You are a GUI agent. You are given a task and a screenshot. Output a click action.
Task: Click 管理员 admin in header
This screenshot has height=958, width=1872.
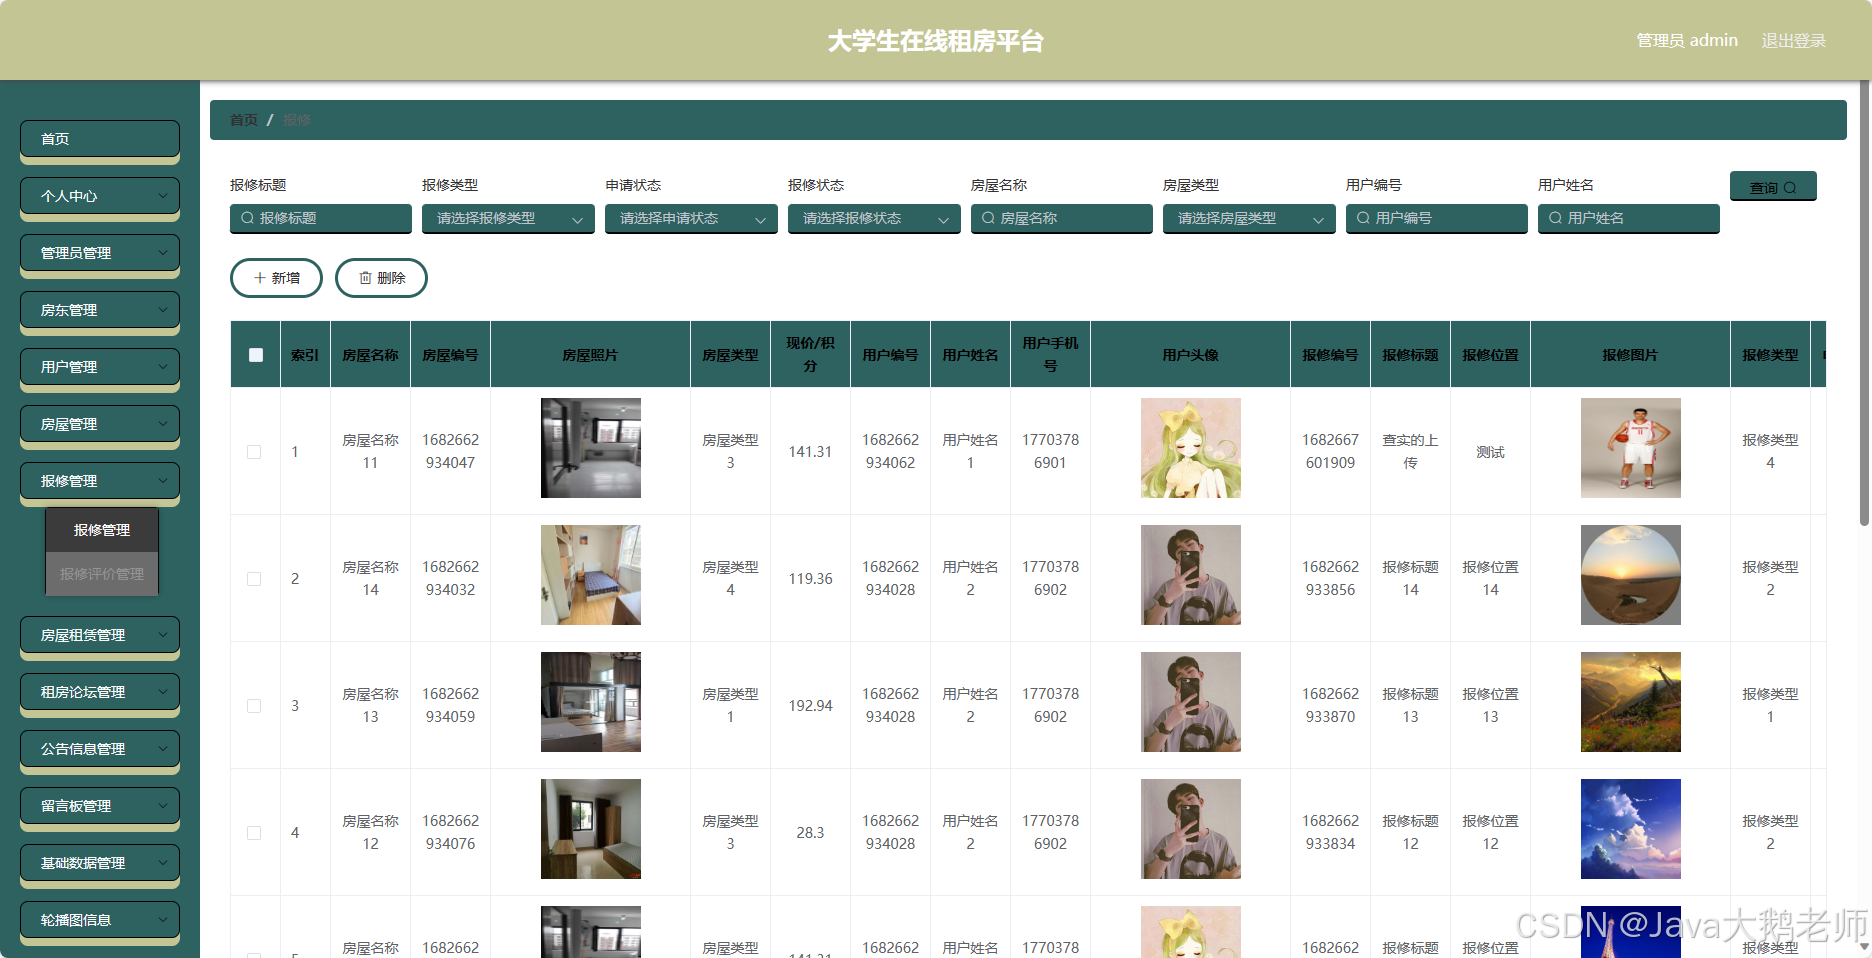coord(1687,41)
